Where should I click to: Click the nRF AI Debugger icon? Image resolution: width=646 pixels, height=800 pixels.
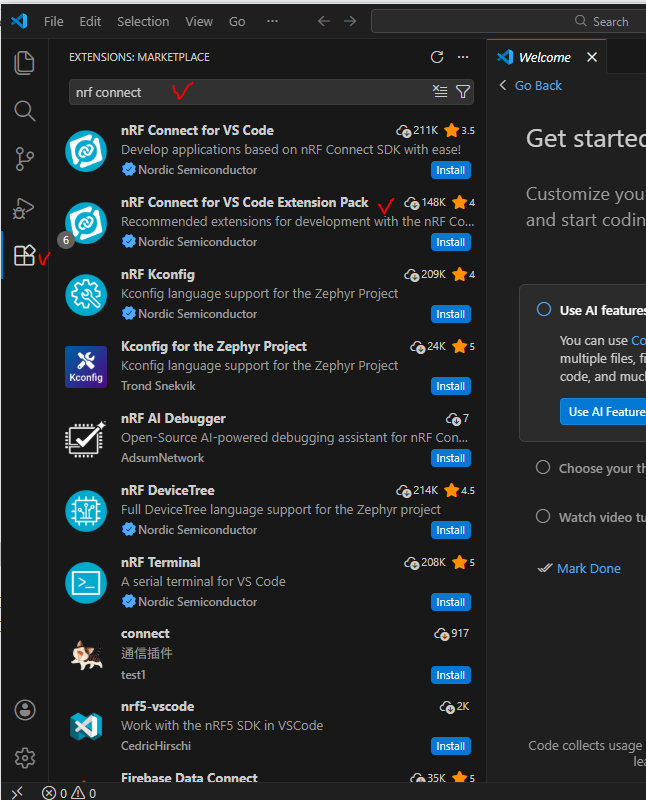pyautogui.click(x=86, y=439)
